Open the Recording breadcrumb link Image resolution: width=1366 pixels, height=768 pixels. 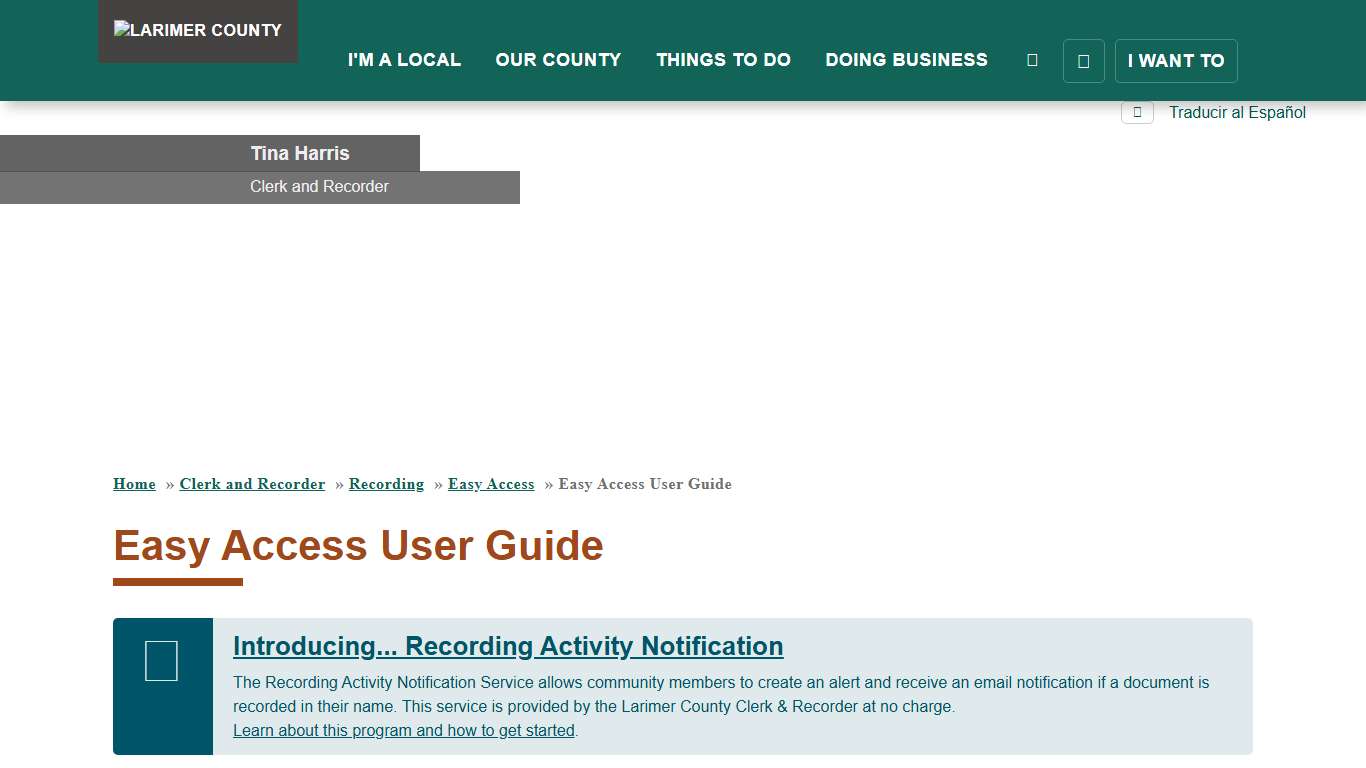tap(386, 484)
